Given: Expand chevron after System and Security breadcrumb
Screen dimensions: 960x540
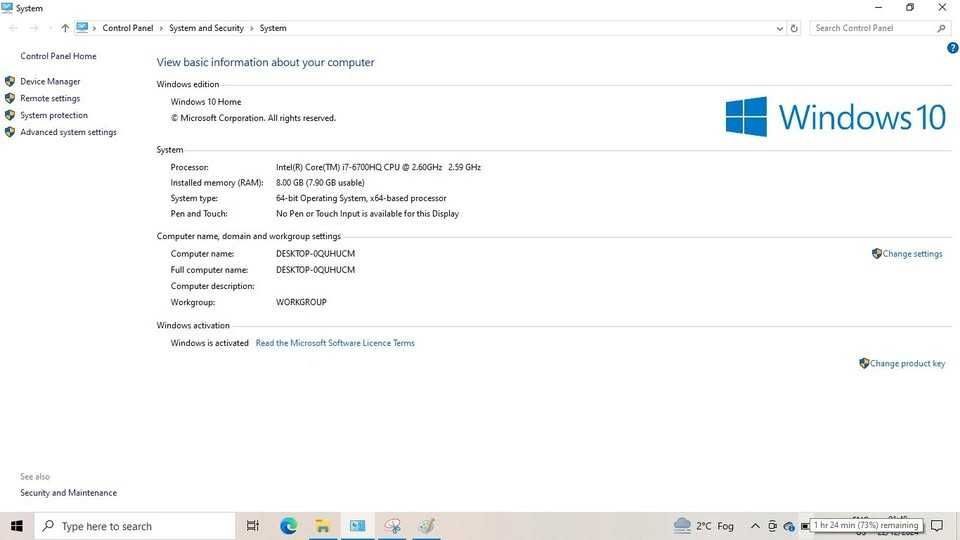Looking at the screenshot, I should (x=251, y=28).
